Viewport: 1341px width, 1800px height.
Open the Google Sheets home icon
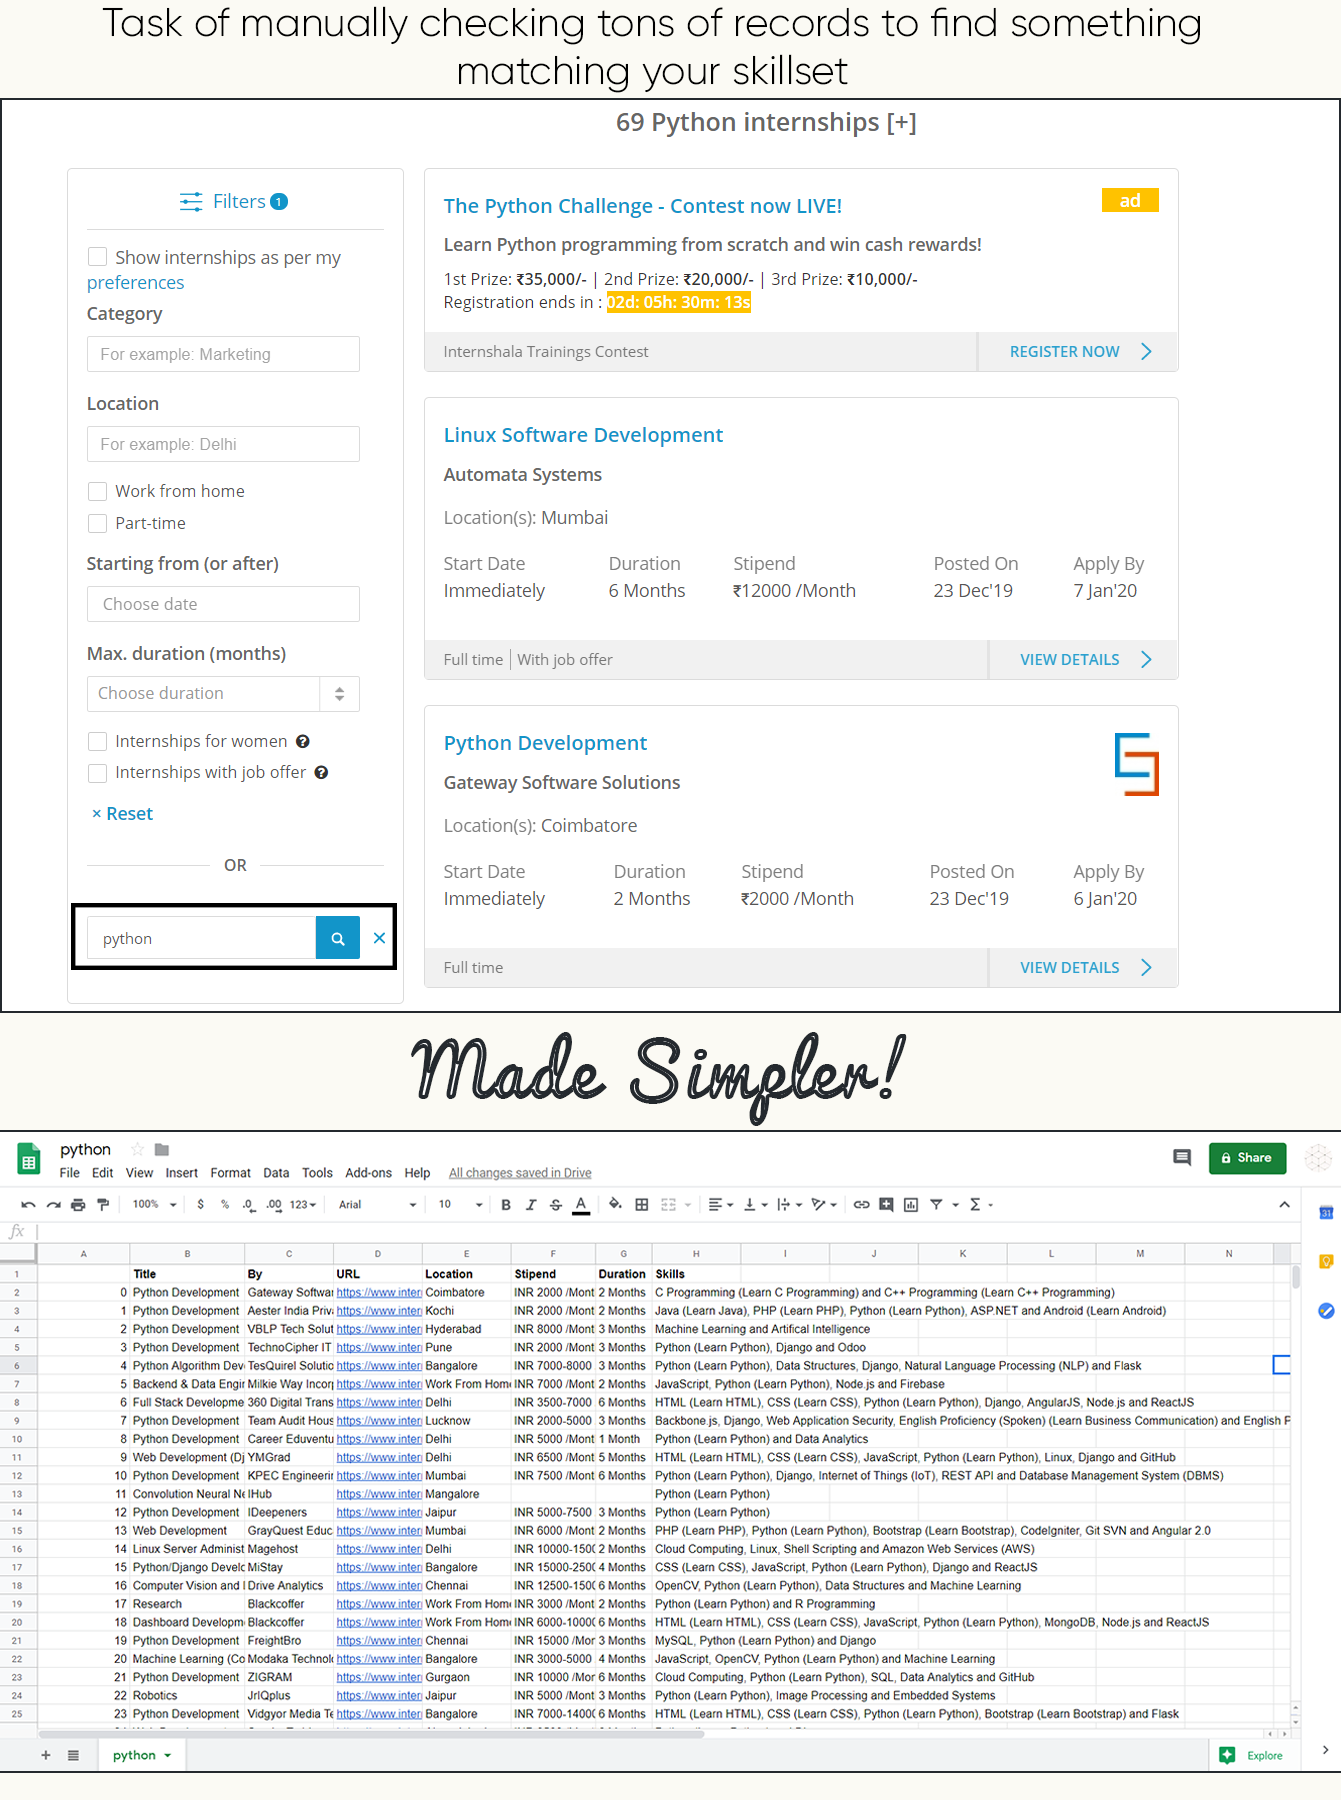coord(29,1159)
